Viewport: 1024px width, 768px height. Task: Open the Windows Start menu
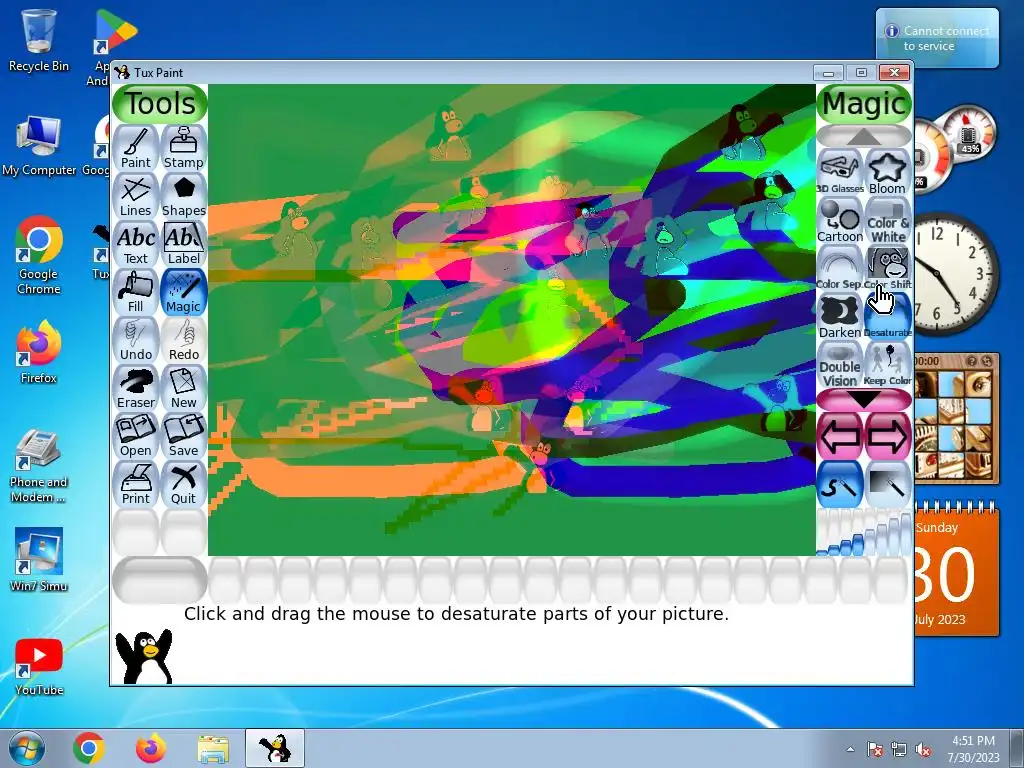point(27,748)
